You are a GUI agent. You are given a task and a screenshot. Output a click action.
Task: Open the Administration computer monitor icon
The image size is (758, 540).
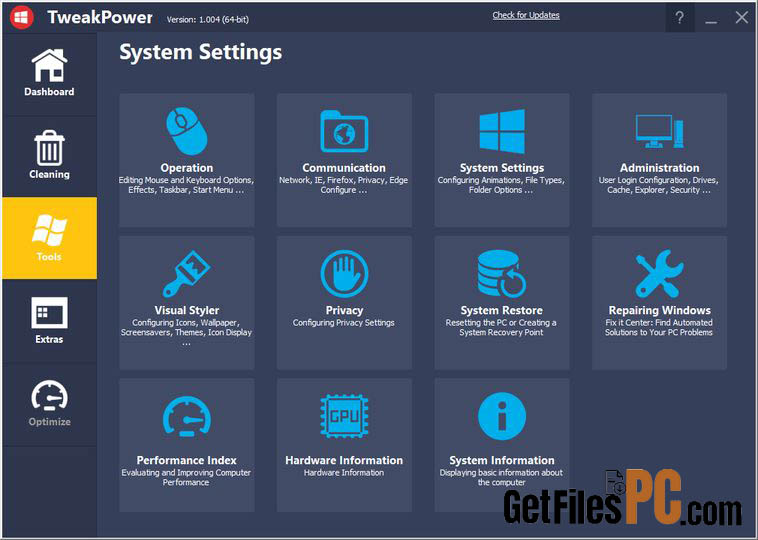pos(659,131)
